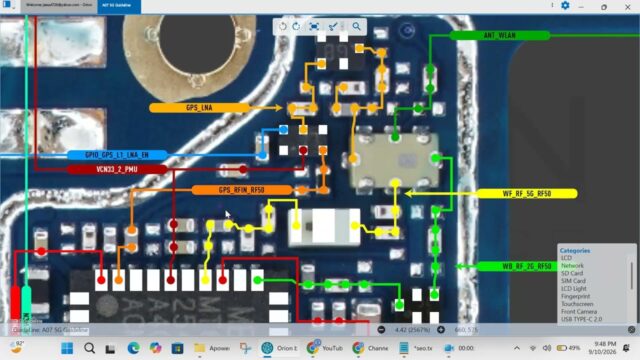This screenshot has height=360, width=640.
Task: Open battery 49% tray indicator
Action: (569, 348)
